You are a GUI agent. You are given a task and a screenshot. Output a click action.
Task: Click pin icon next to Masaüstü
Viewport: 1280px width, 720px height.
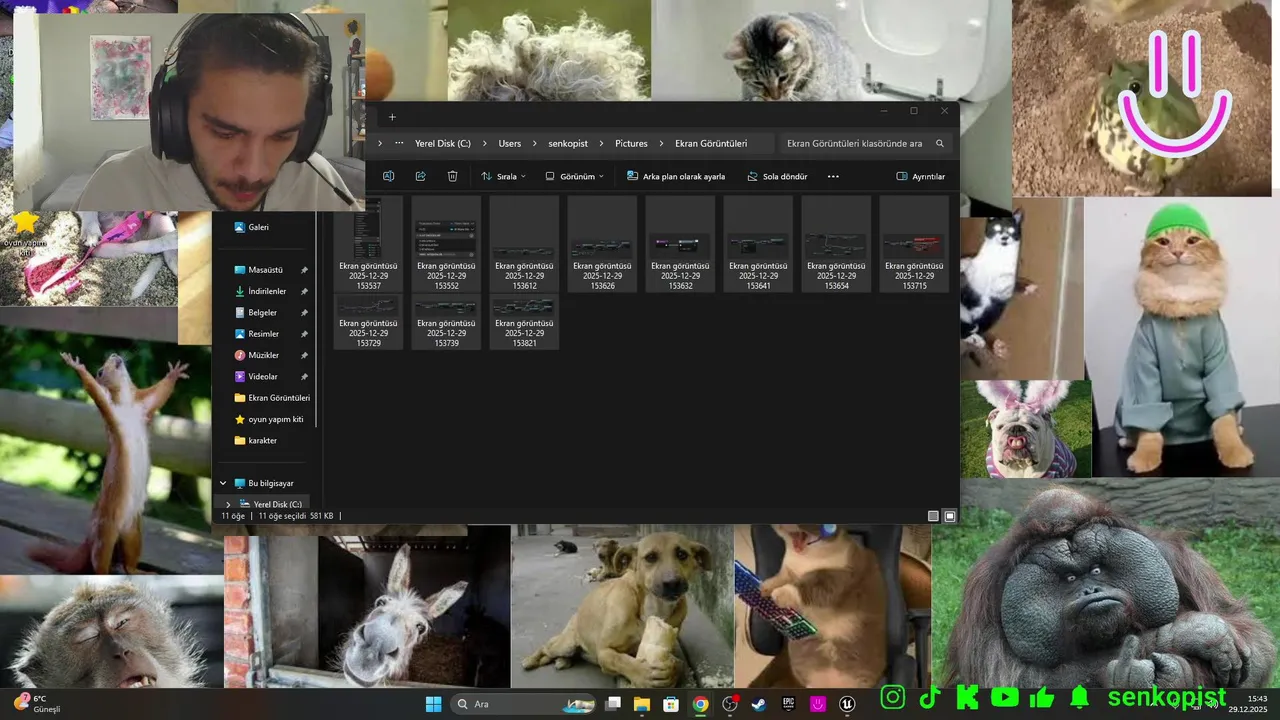(304, 270)
